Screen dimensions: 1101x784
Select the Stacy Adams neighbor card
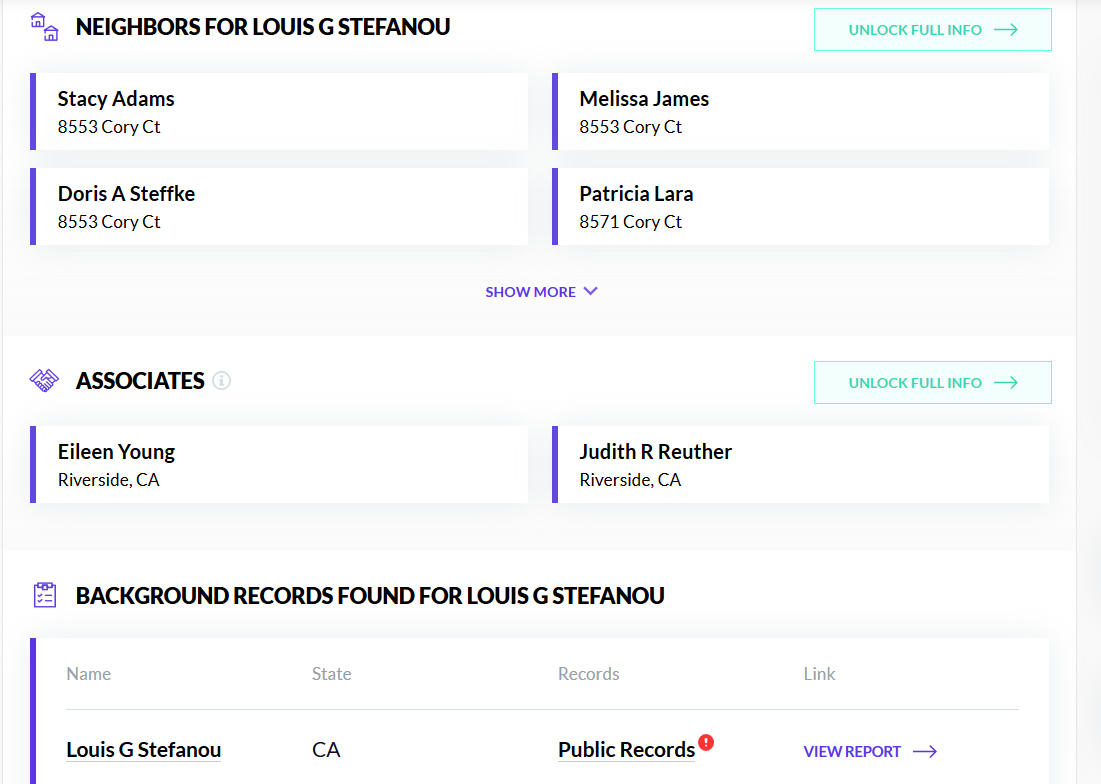point(280,111)
